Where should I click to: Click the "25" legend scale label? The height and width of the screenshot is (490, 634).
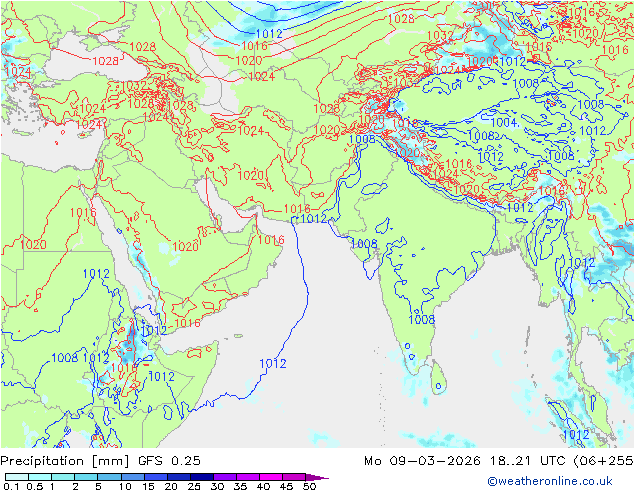[x=194, y=486]
